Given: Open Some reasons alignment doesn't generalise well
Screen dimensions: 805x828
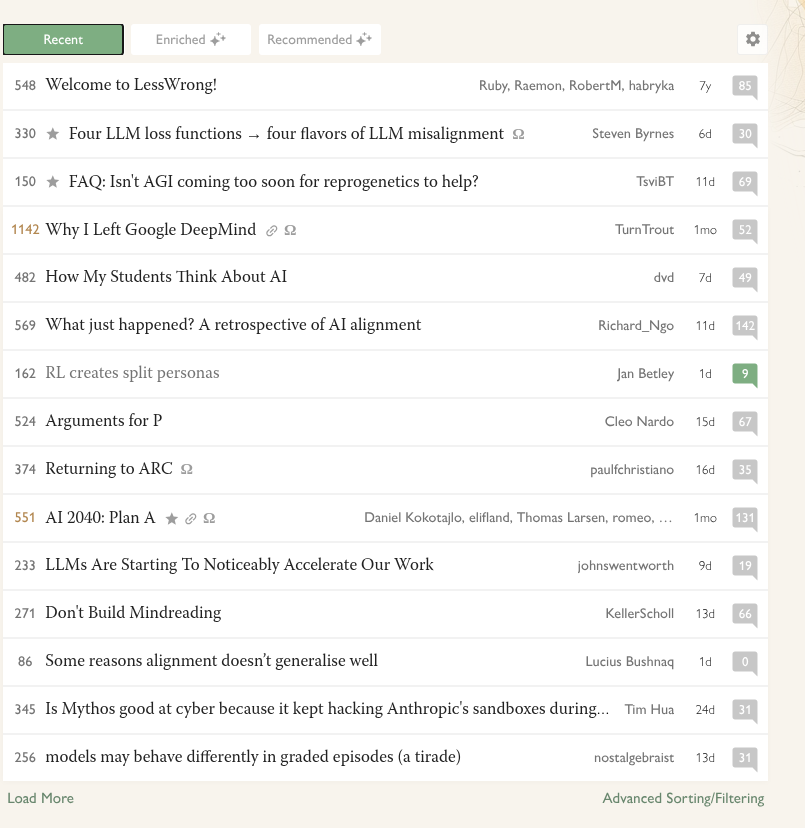Looking at the screenshot, I should [x=211, y=661].
